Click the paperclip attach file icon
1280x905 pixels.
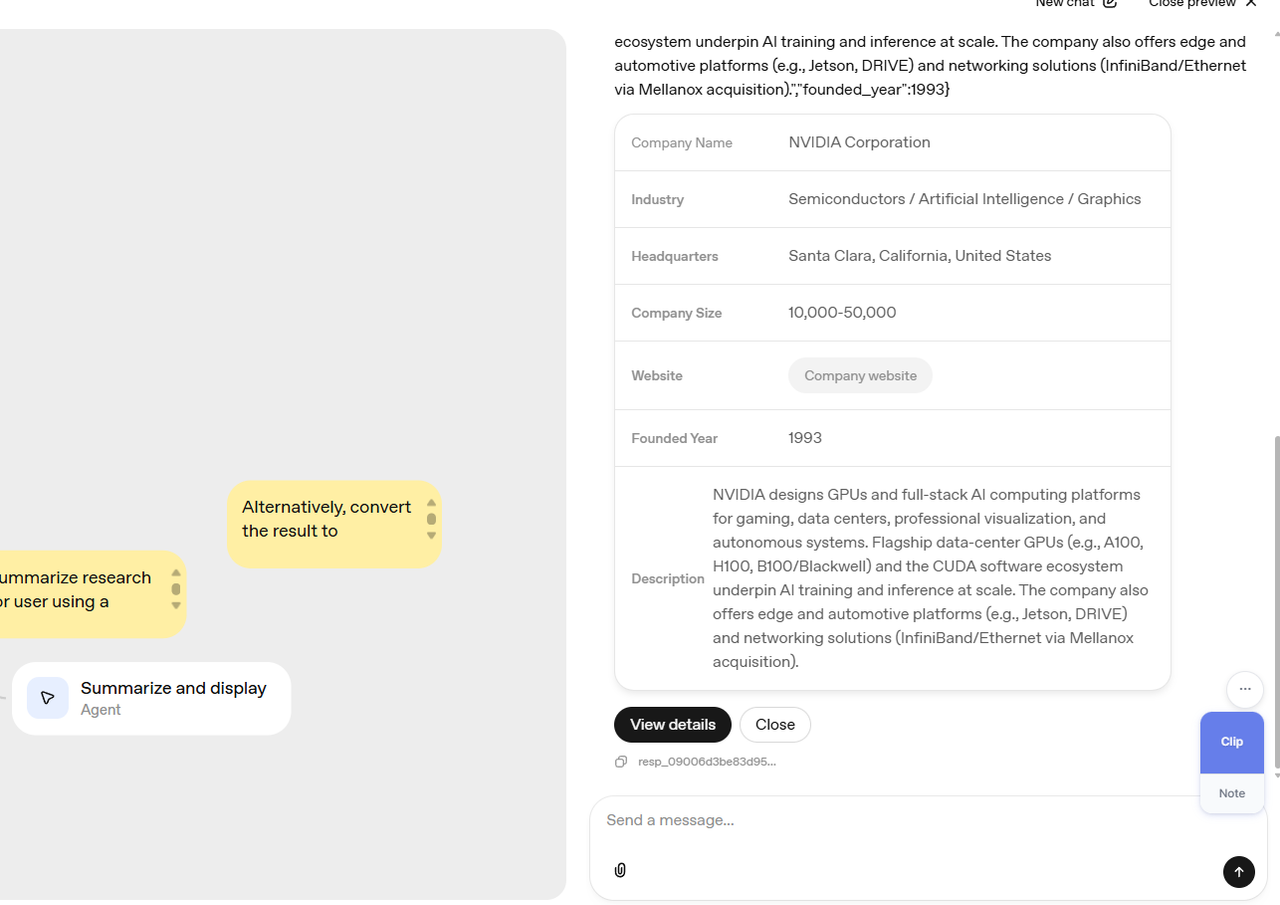pyautogui.click(x=620, y=870)
